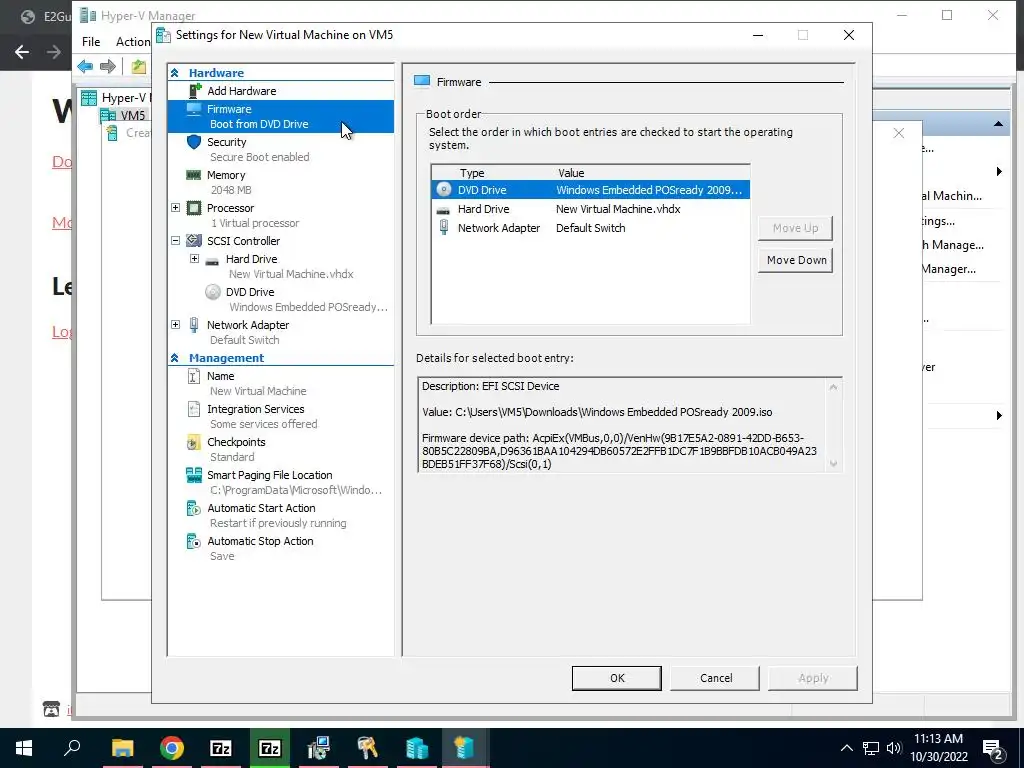Image resolution: width=1024 pixels, height=768 pixels.
Task: Click the DVD disc icon in boot order list
Action: [x=444, y=189]
